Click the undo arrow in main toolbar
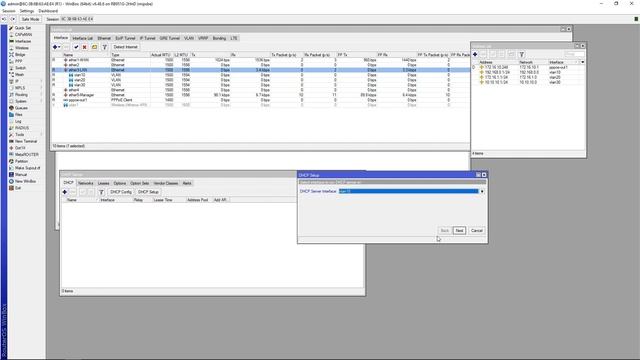640x360 pixels. [x=4, y=19]
